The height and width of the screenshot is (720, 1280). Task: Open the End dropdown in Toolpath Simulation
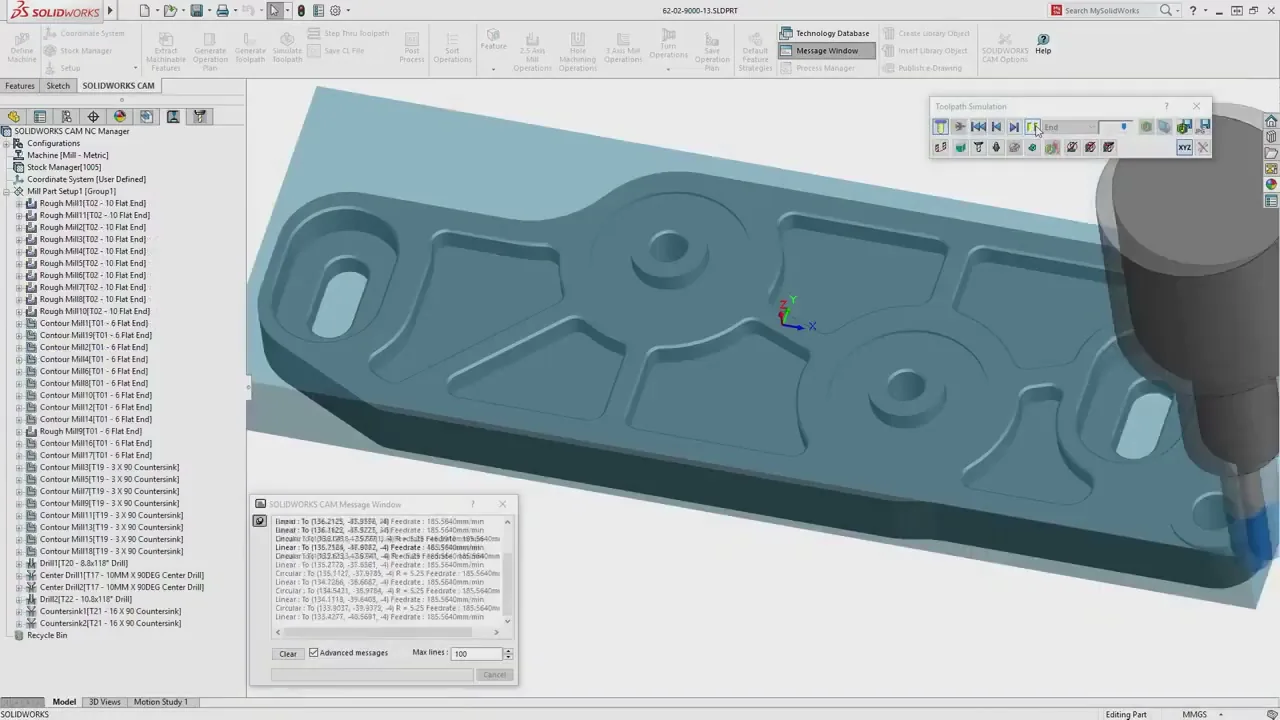click(1069, 127)
